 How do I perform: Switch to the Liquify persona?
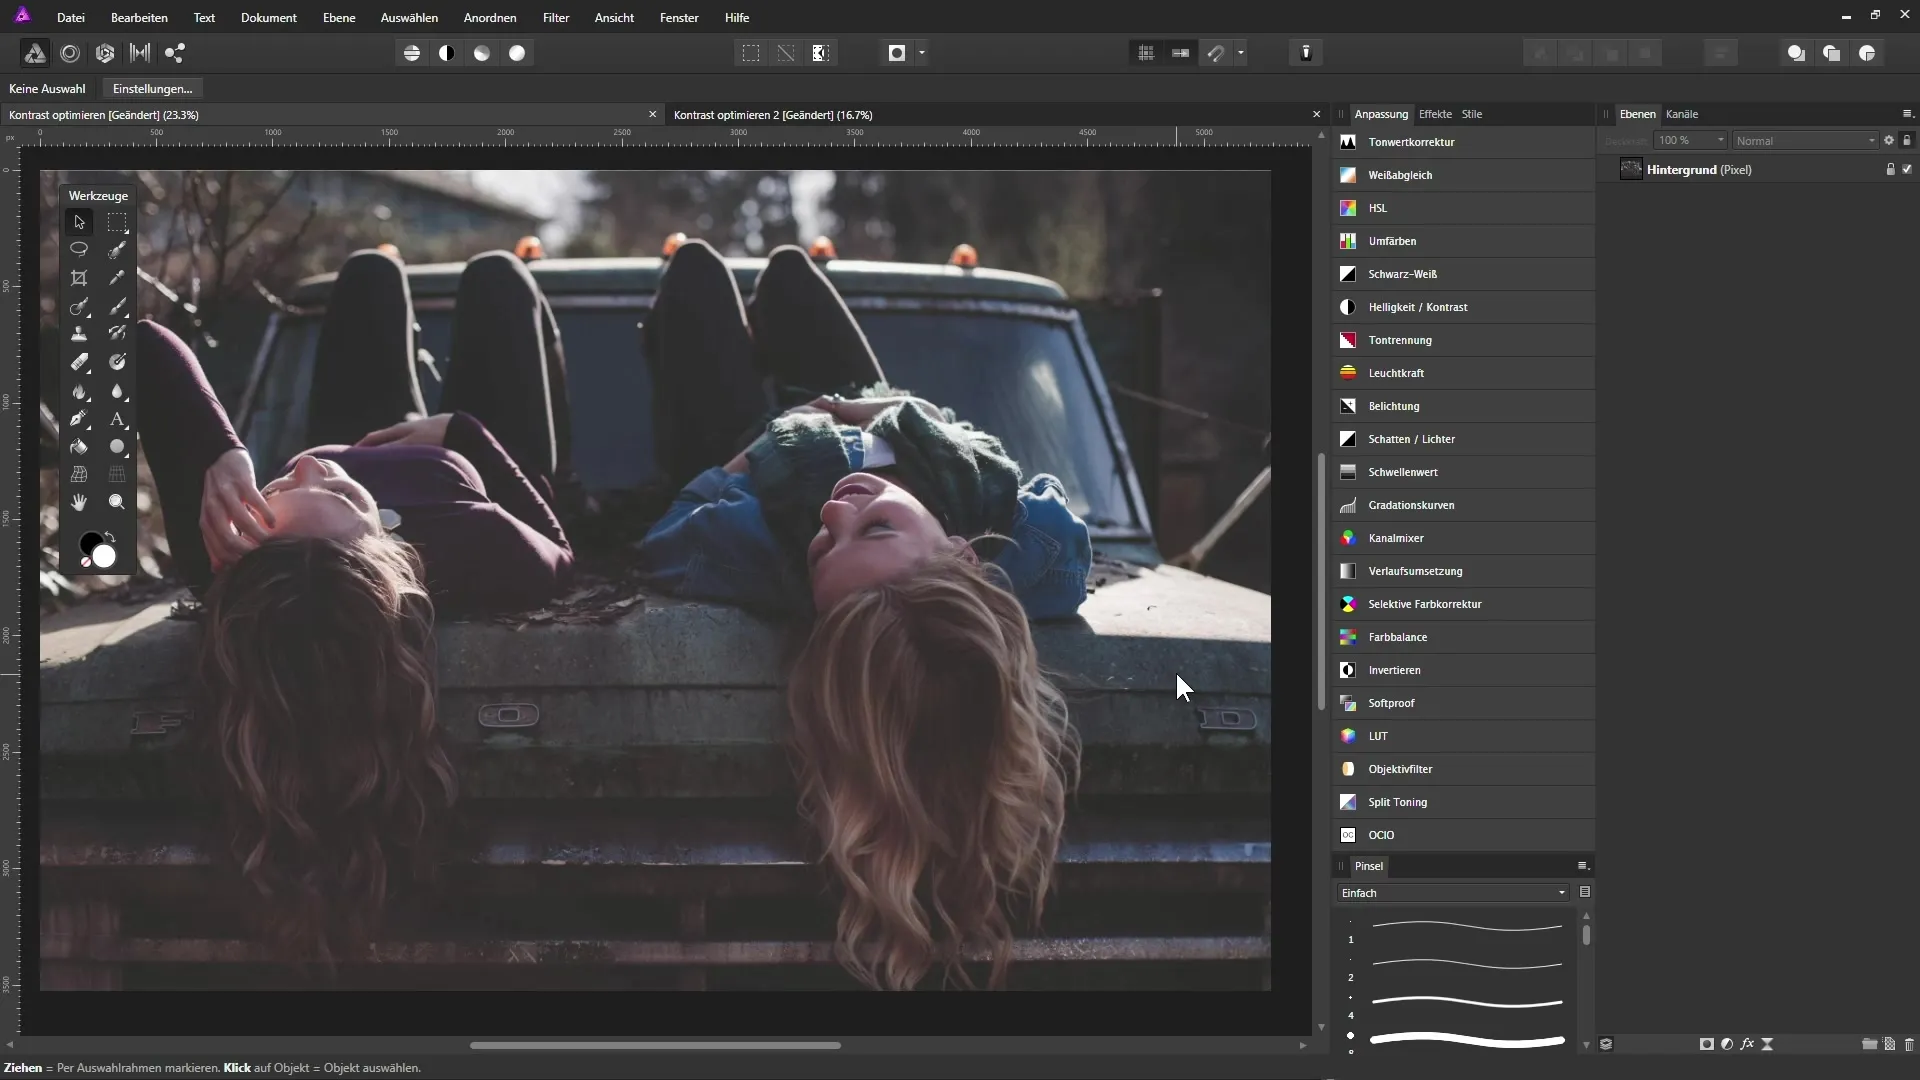pyautogui.click(x=70, y=53)
